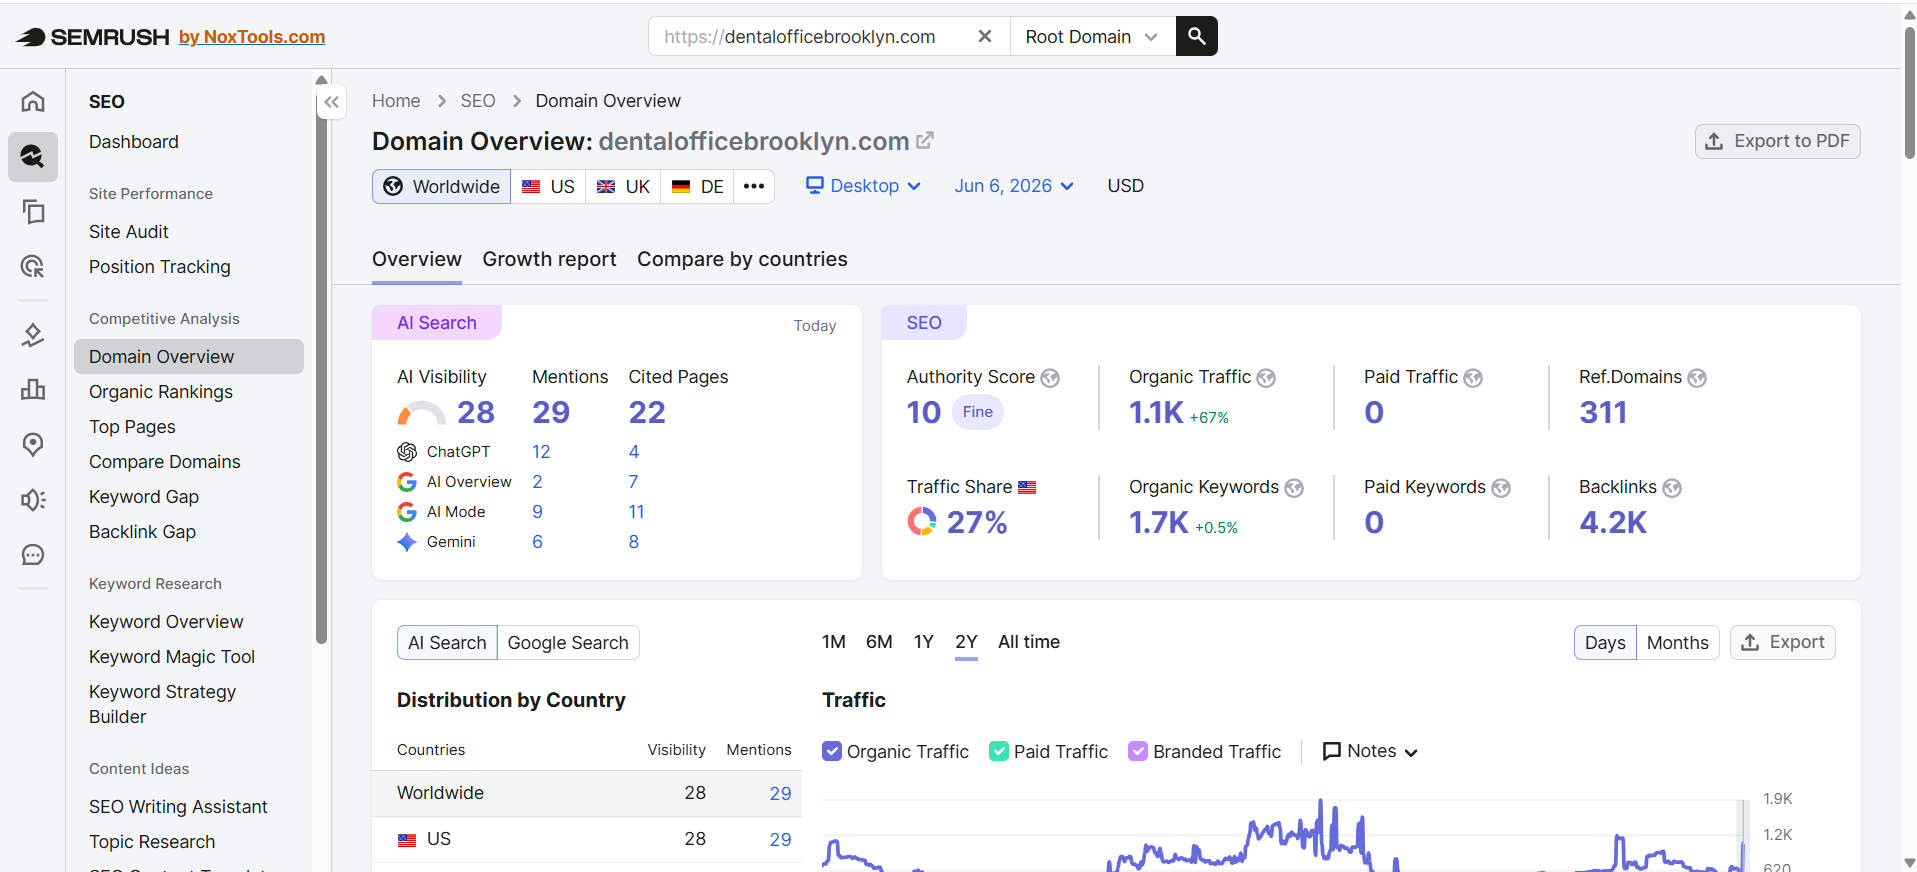Click the Worldwide row in distribution table
Viewport: 1917px width, 872px height.
click(587, 793)
